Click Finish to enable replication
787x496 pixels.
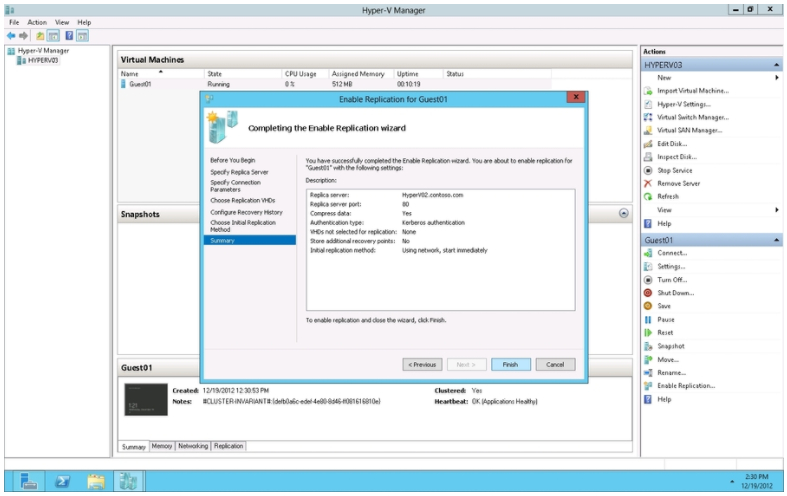[510, 365]
